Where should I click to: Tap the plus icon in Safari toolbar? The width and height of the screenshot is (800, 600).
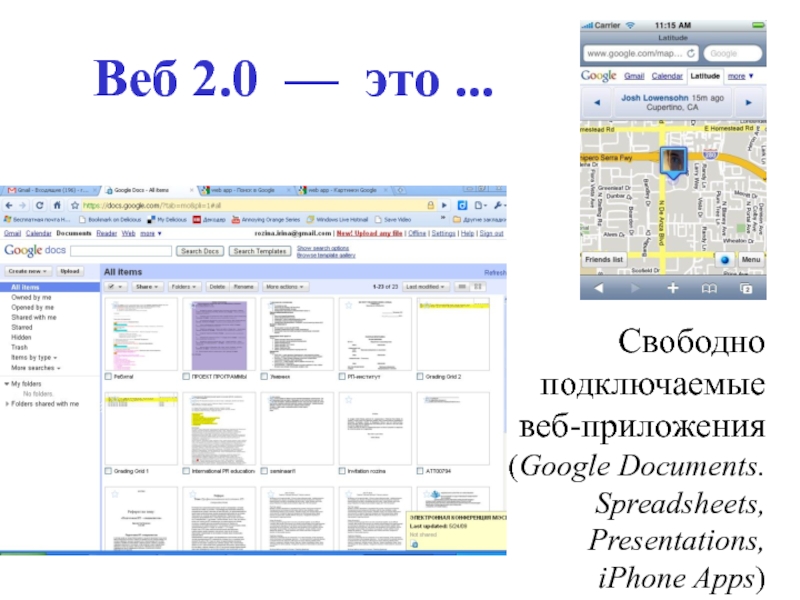coord(673,288)
